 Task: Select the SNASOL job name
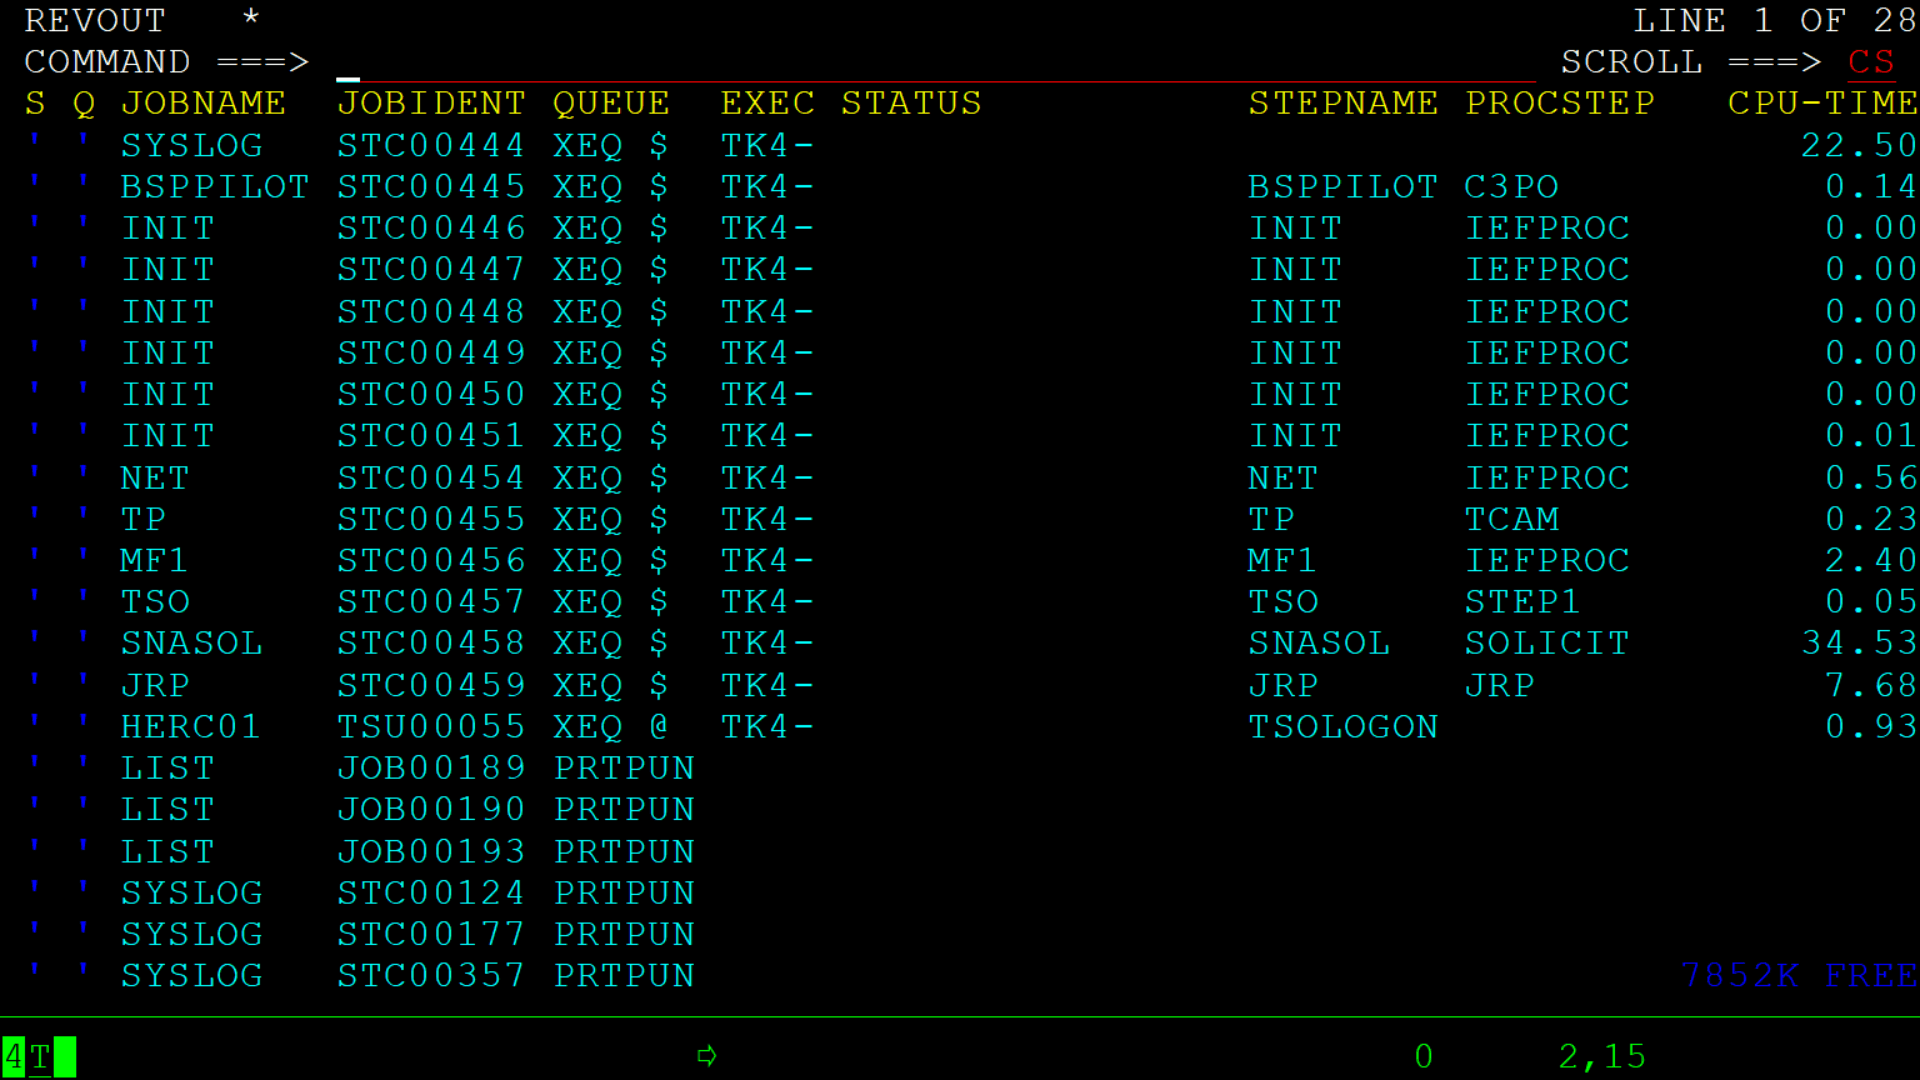[192, 644]
